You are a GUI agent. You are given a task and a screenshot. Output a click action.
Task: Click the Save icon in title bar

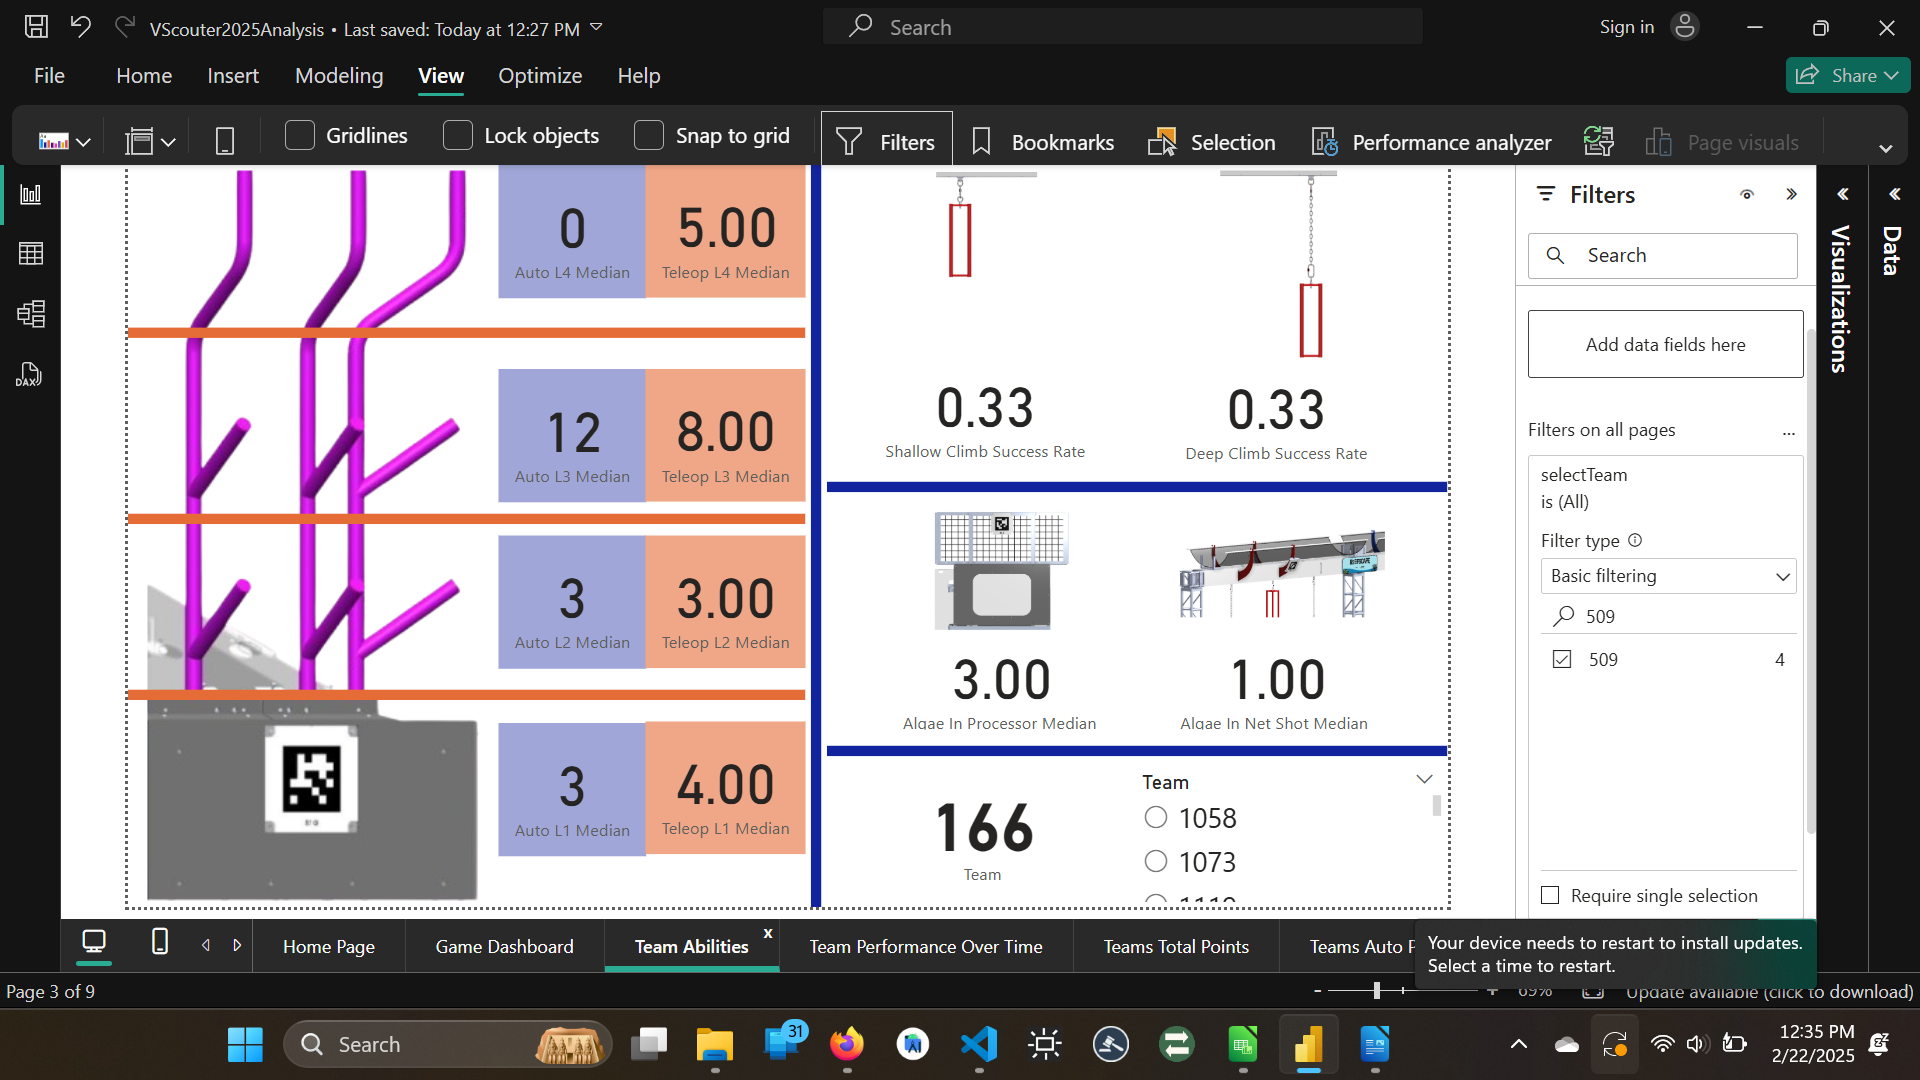[36, 27]
